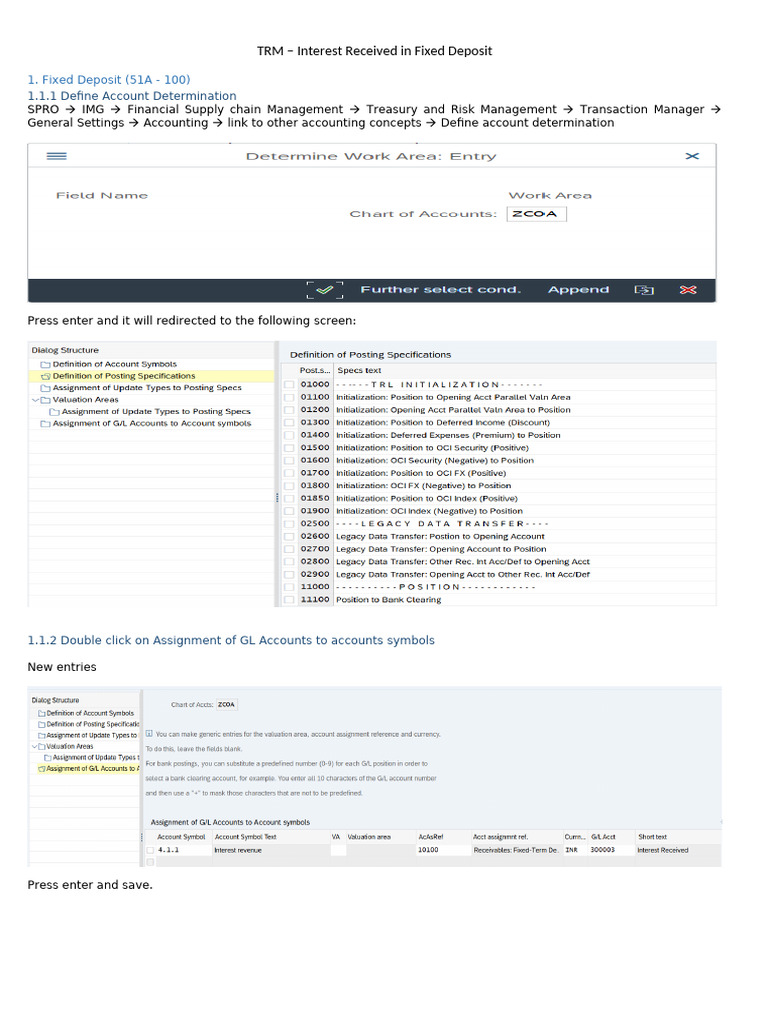Click the Valuation area column header
Screen dimensions: 768x1024
[369, 837]
